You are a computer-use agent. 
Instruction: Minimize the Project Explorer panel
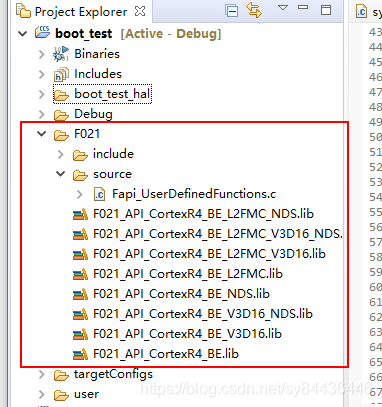click(303, 7)
